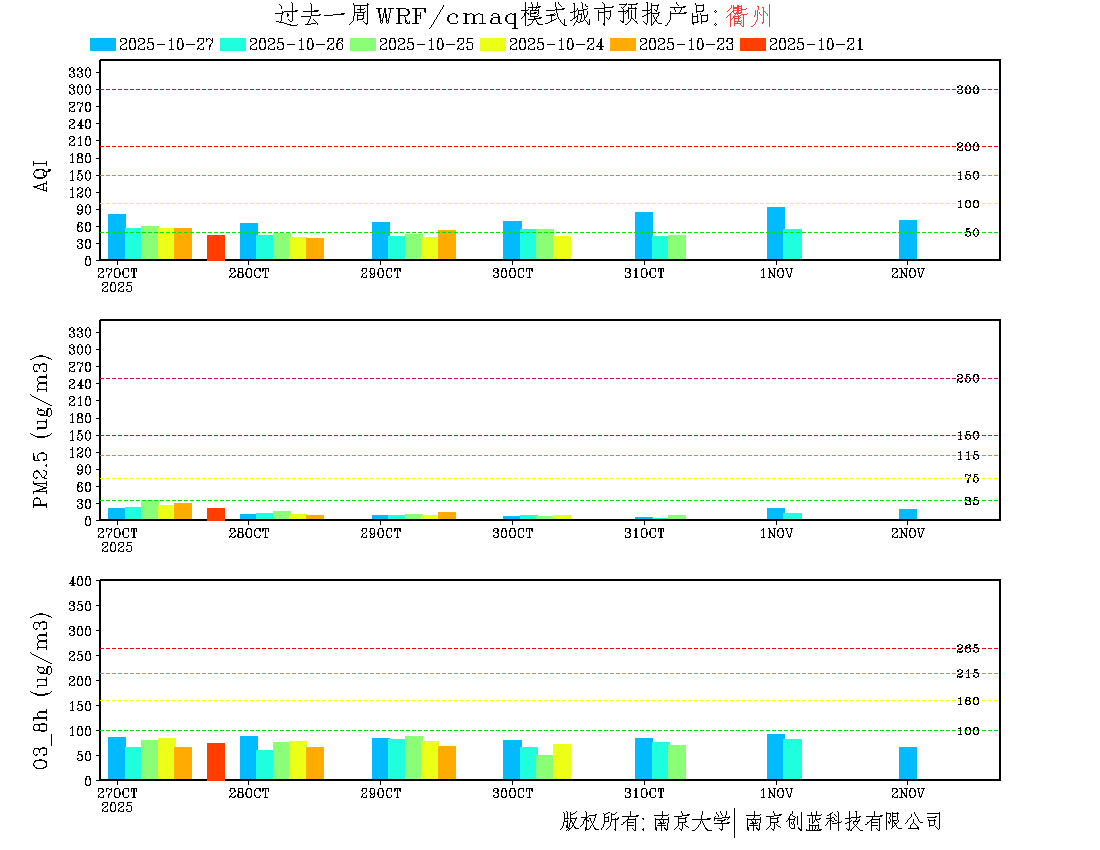Click the 南京大学 copyright text
This screenshot has width=1100, height=850.
click(691, 822)
